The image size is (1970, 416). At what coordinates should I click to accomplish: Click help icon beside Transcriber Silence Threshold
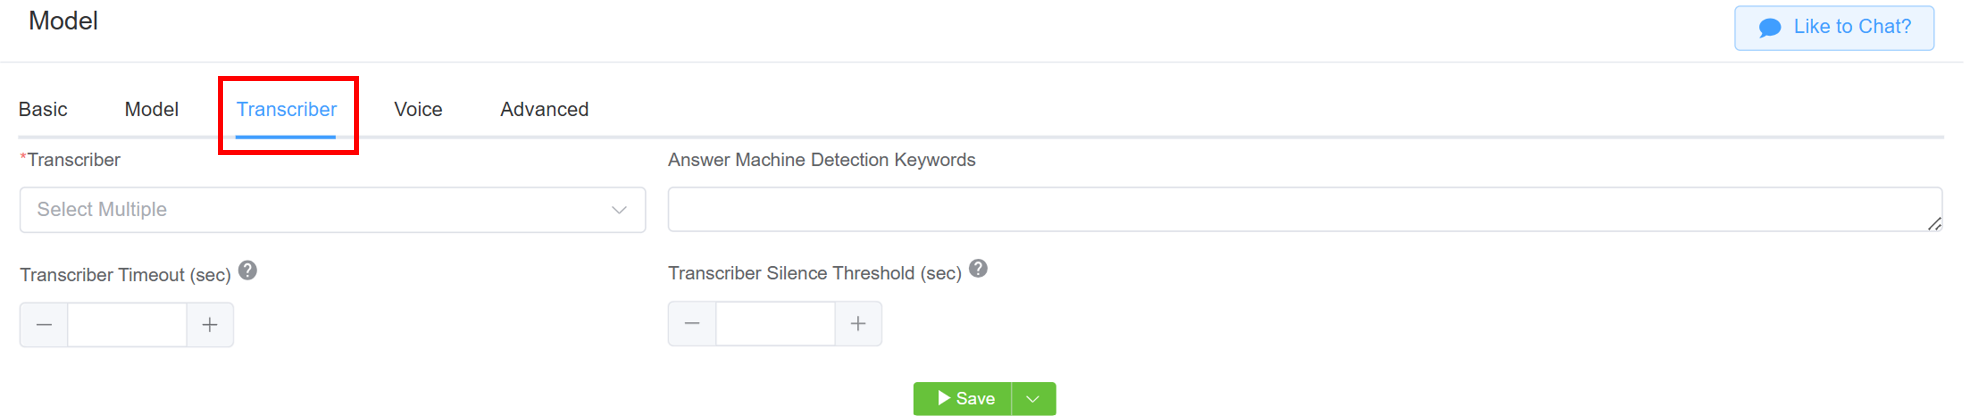pyautogui.click(x=979, y=269)
